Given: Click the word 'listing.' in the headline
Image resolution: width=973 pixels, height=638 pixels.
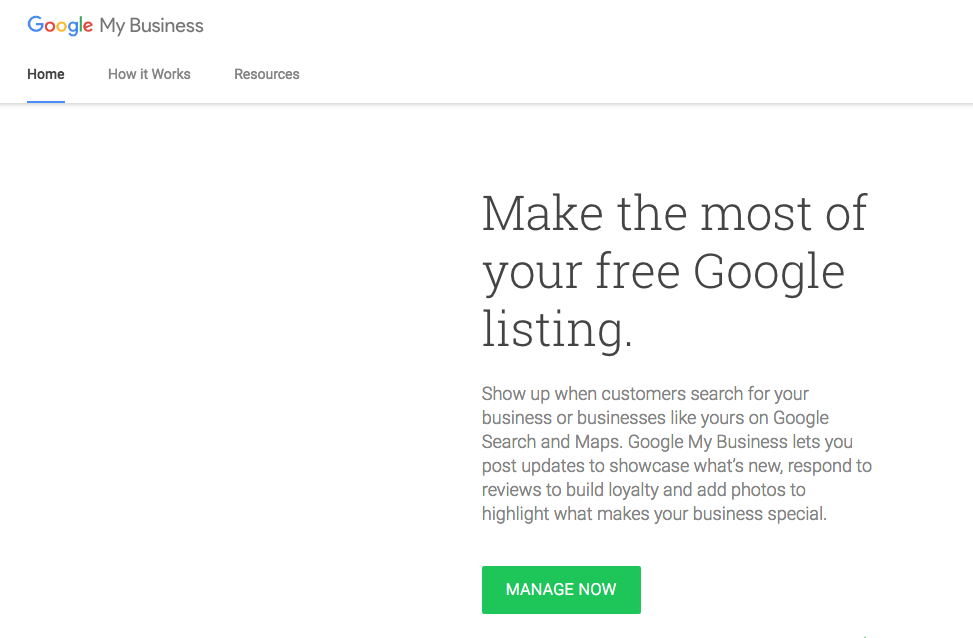Looking at the screenshot, I should tap(556, 329).
